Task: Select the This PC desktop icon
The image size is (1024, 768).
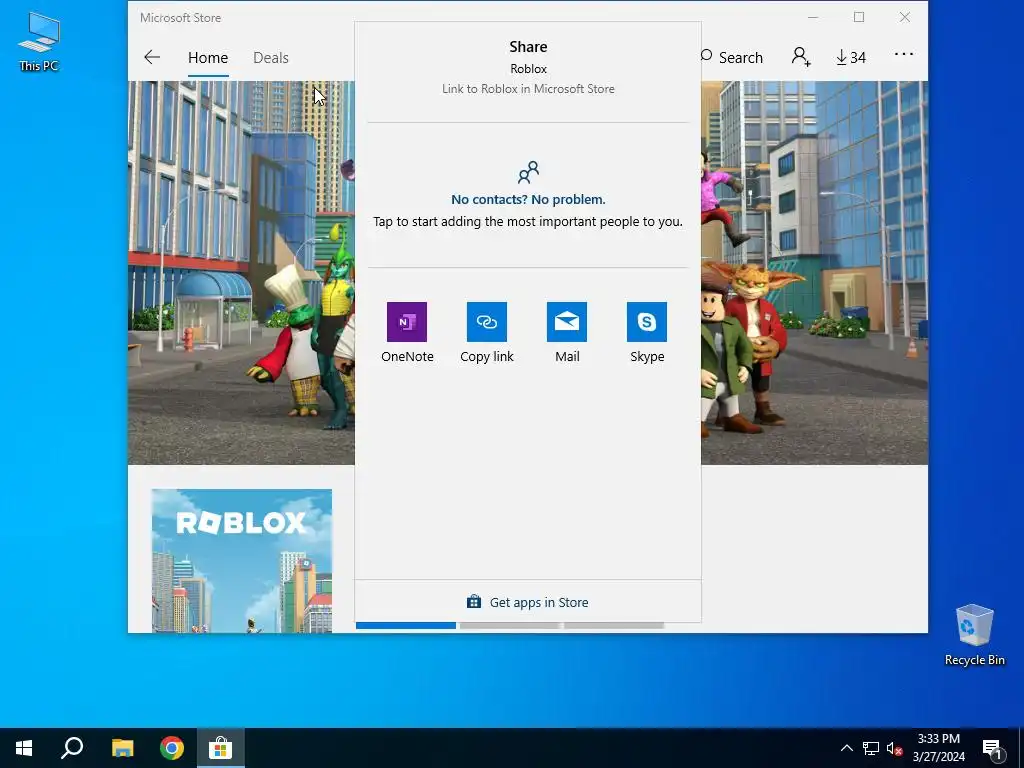Action: click(x=39, y=42)
